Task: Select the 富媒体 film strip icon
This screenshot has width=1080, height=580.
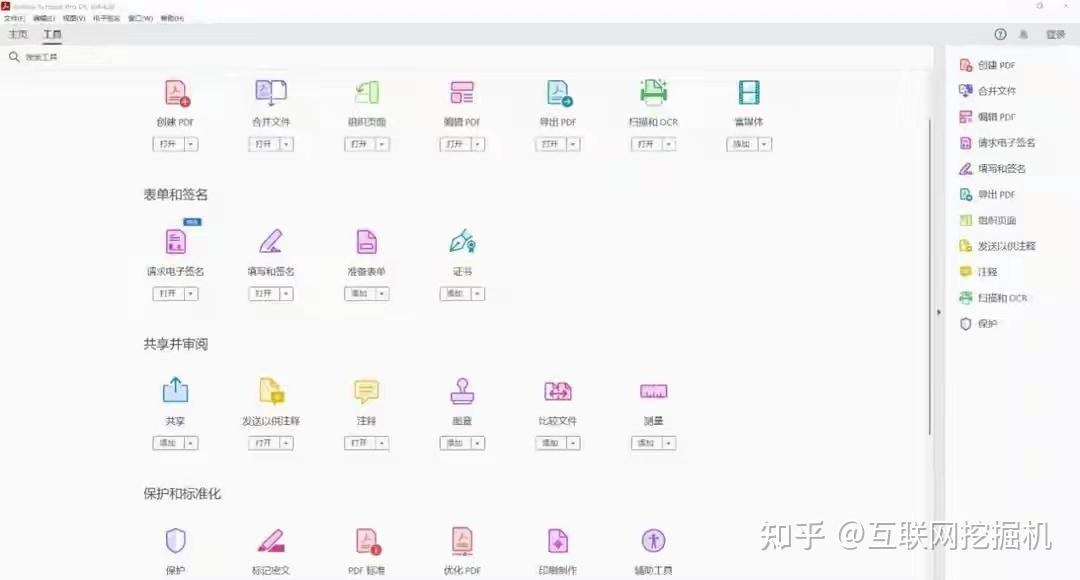Action: 749,93
